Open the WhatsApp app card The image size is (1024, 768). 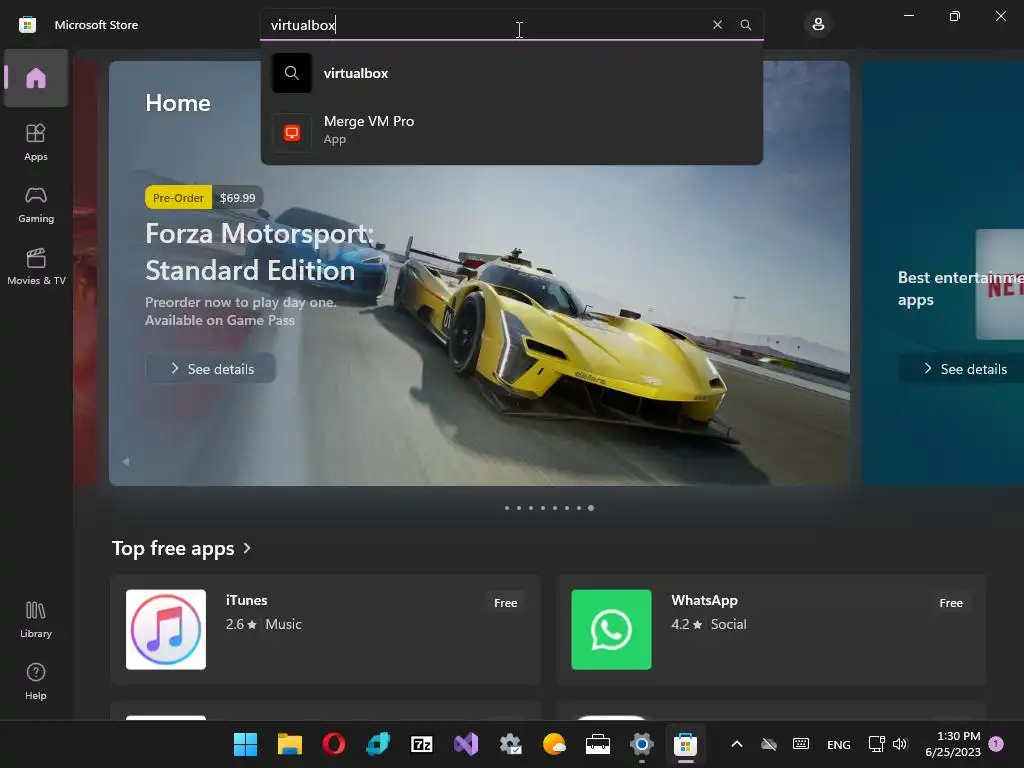coord(771,630)
